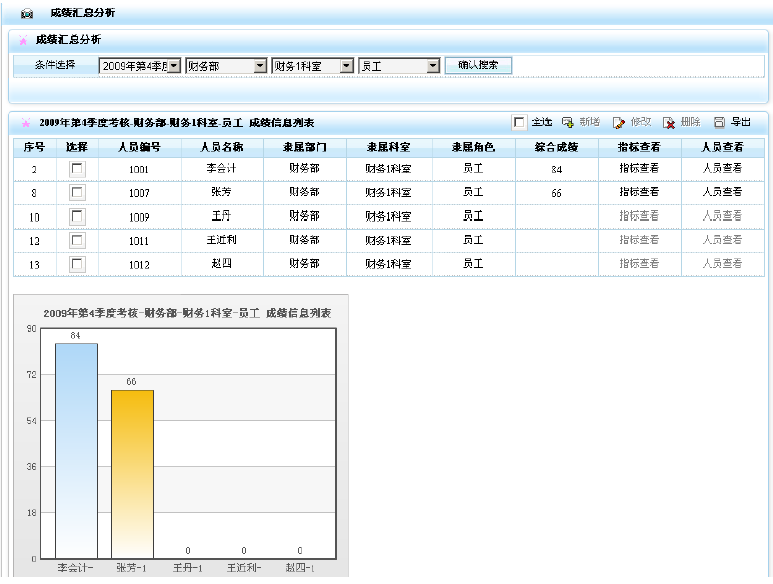773x584 pixels.
Task: Click the 赵四-1 axis label in chart
Action: (300, 568)
